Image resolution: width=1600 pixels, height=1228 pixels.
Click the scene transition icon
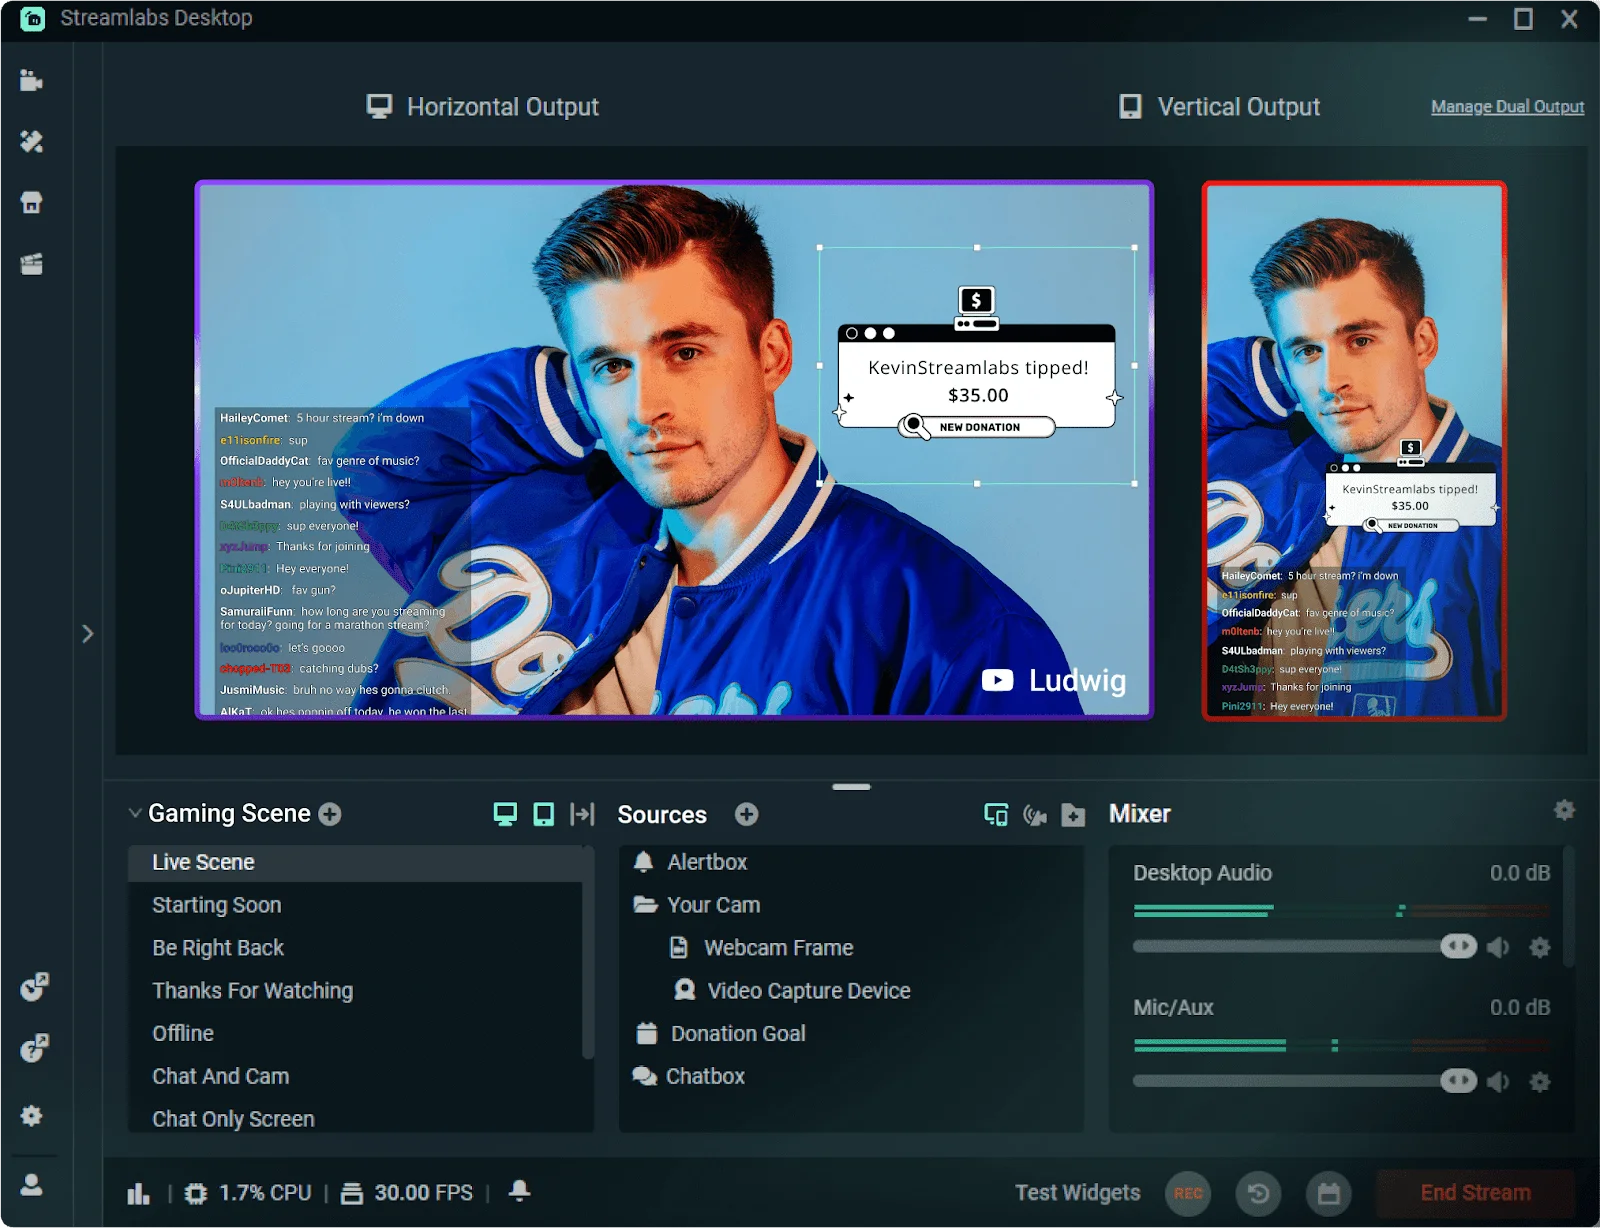click(x=582, y=814)
